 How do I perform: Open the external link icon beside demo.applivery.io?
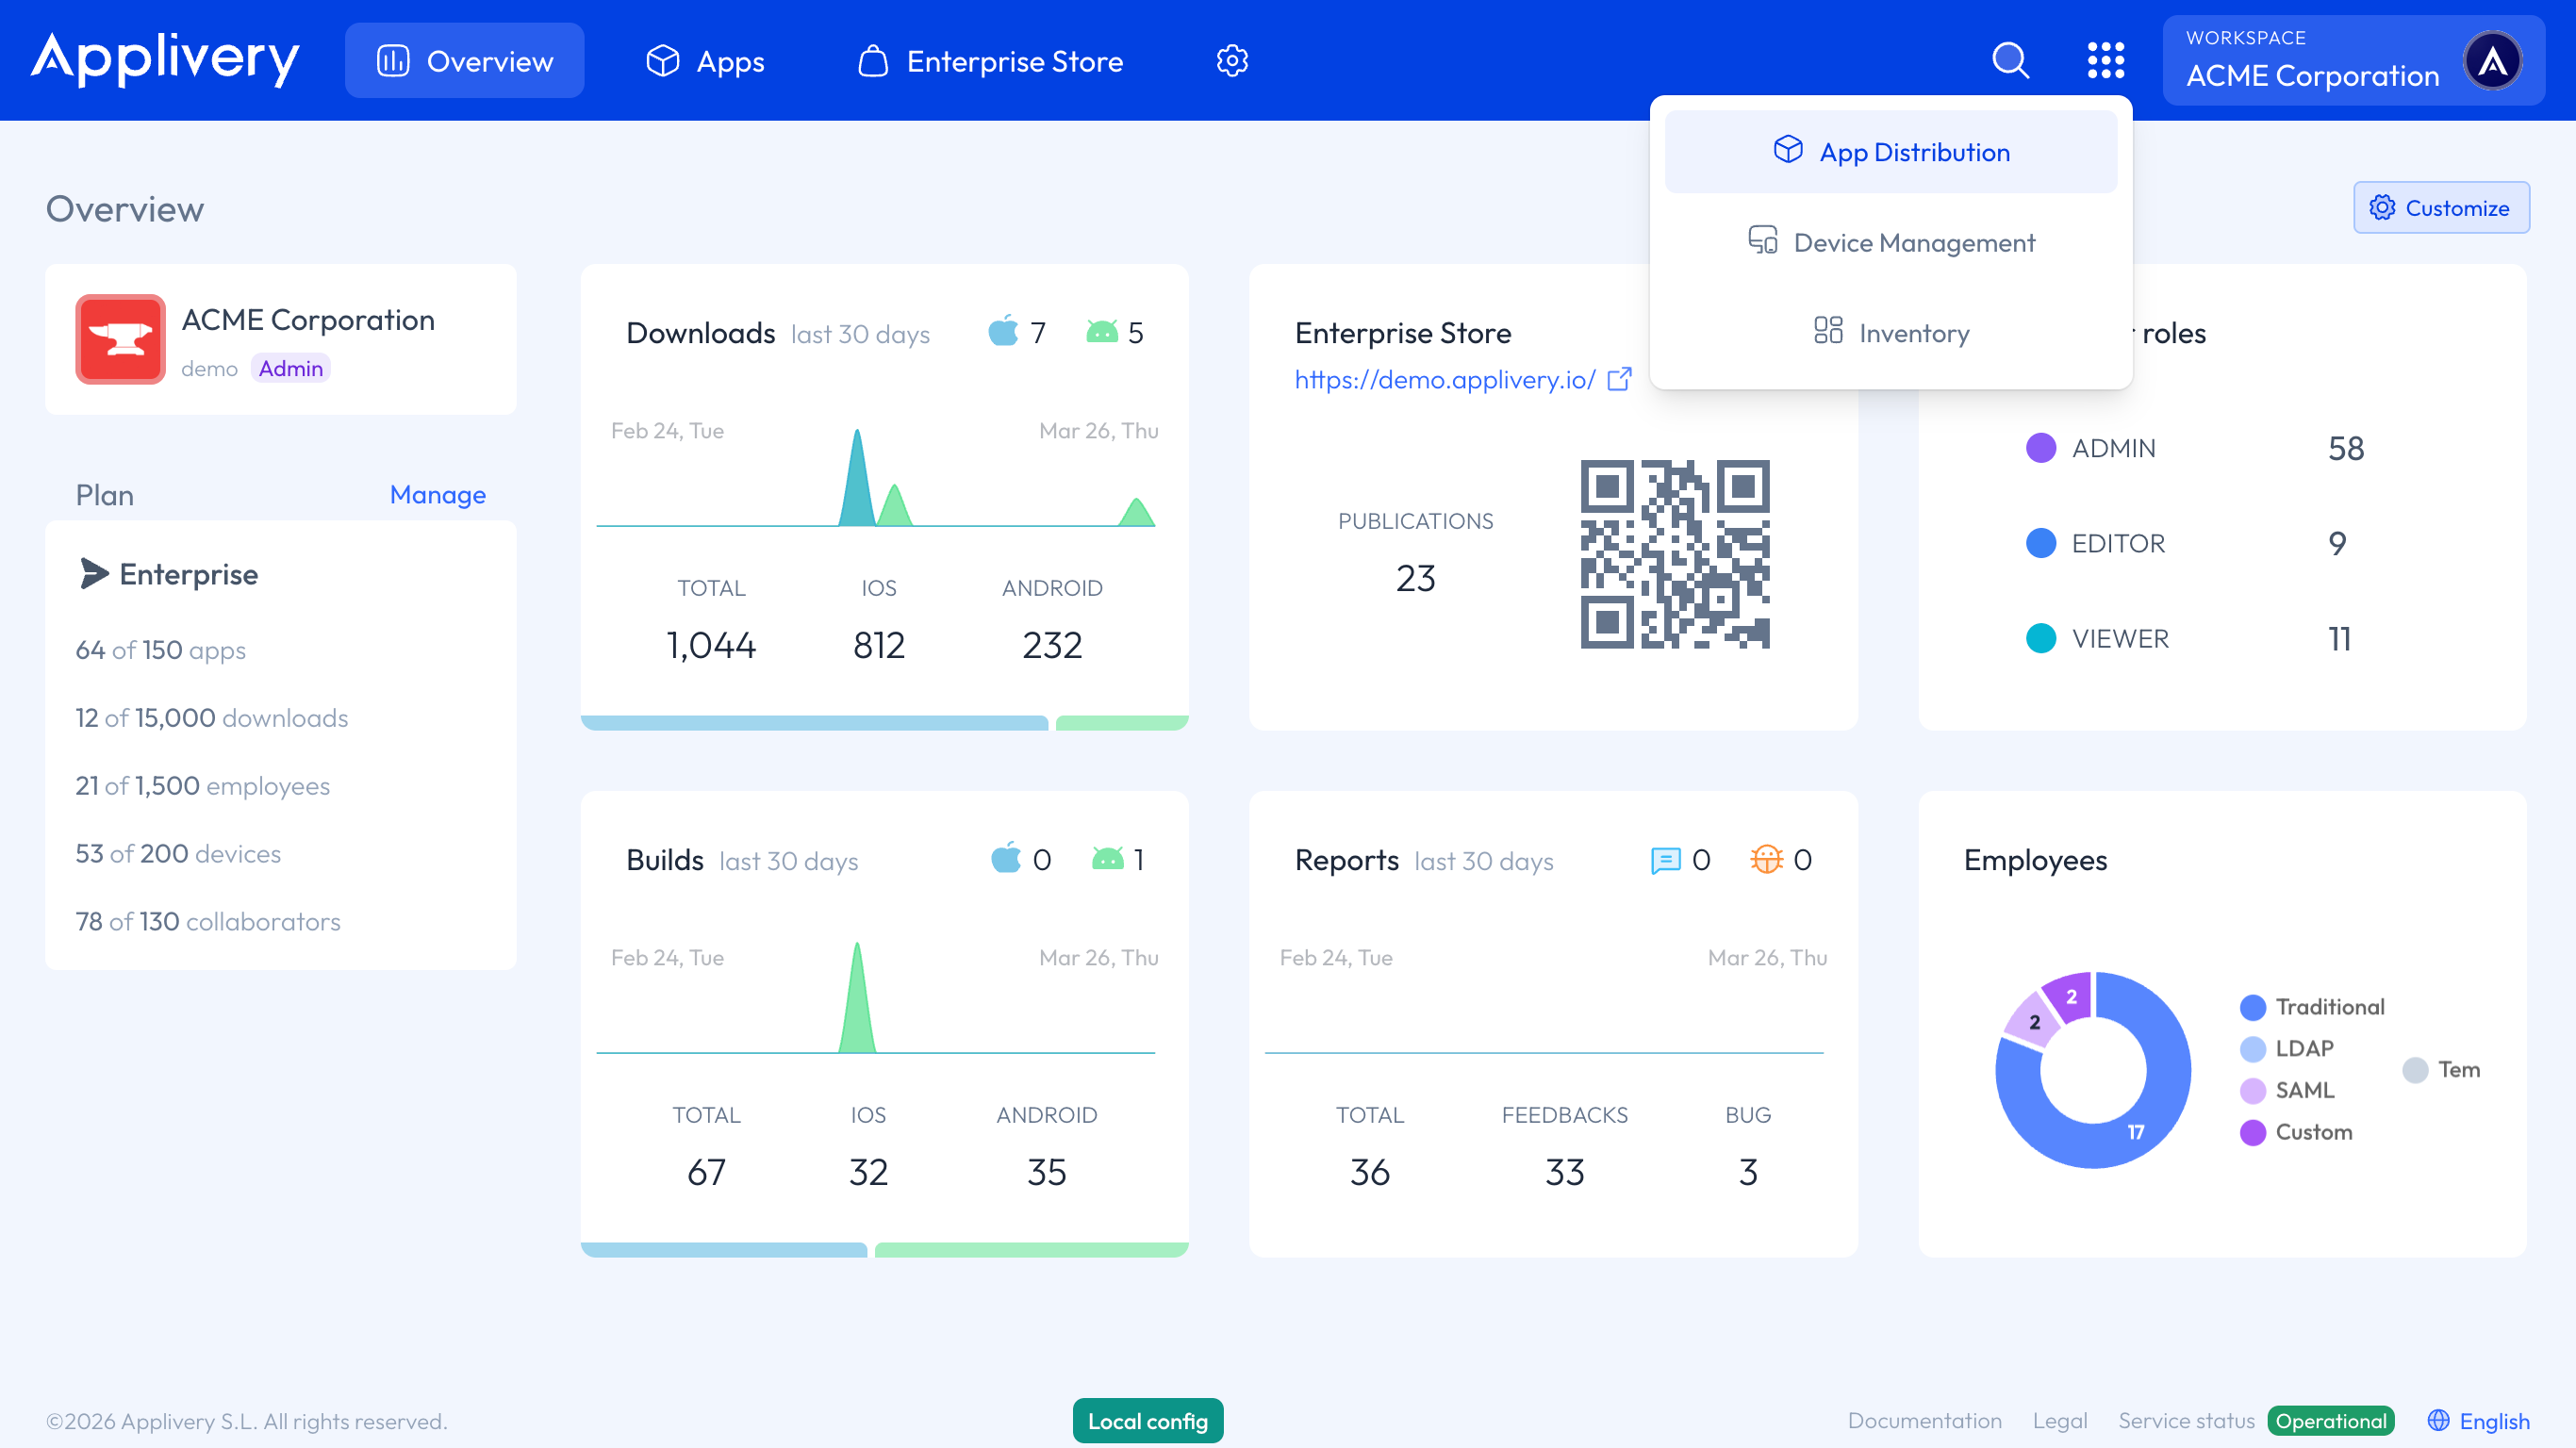point(1620,379)
